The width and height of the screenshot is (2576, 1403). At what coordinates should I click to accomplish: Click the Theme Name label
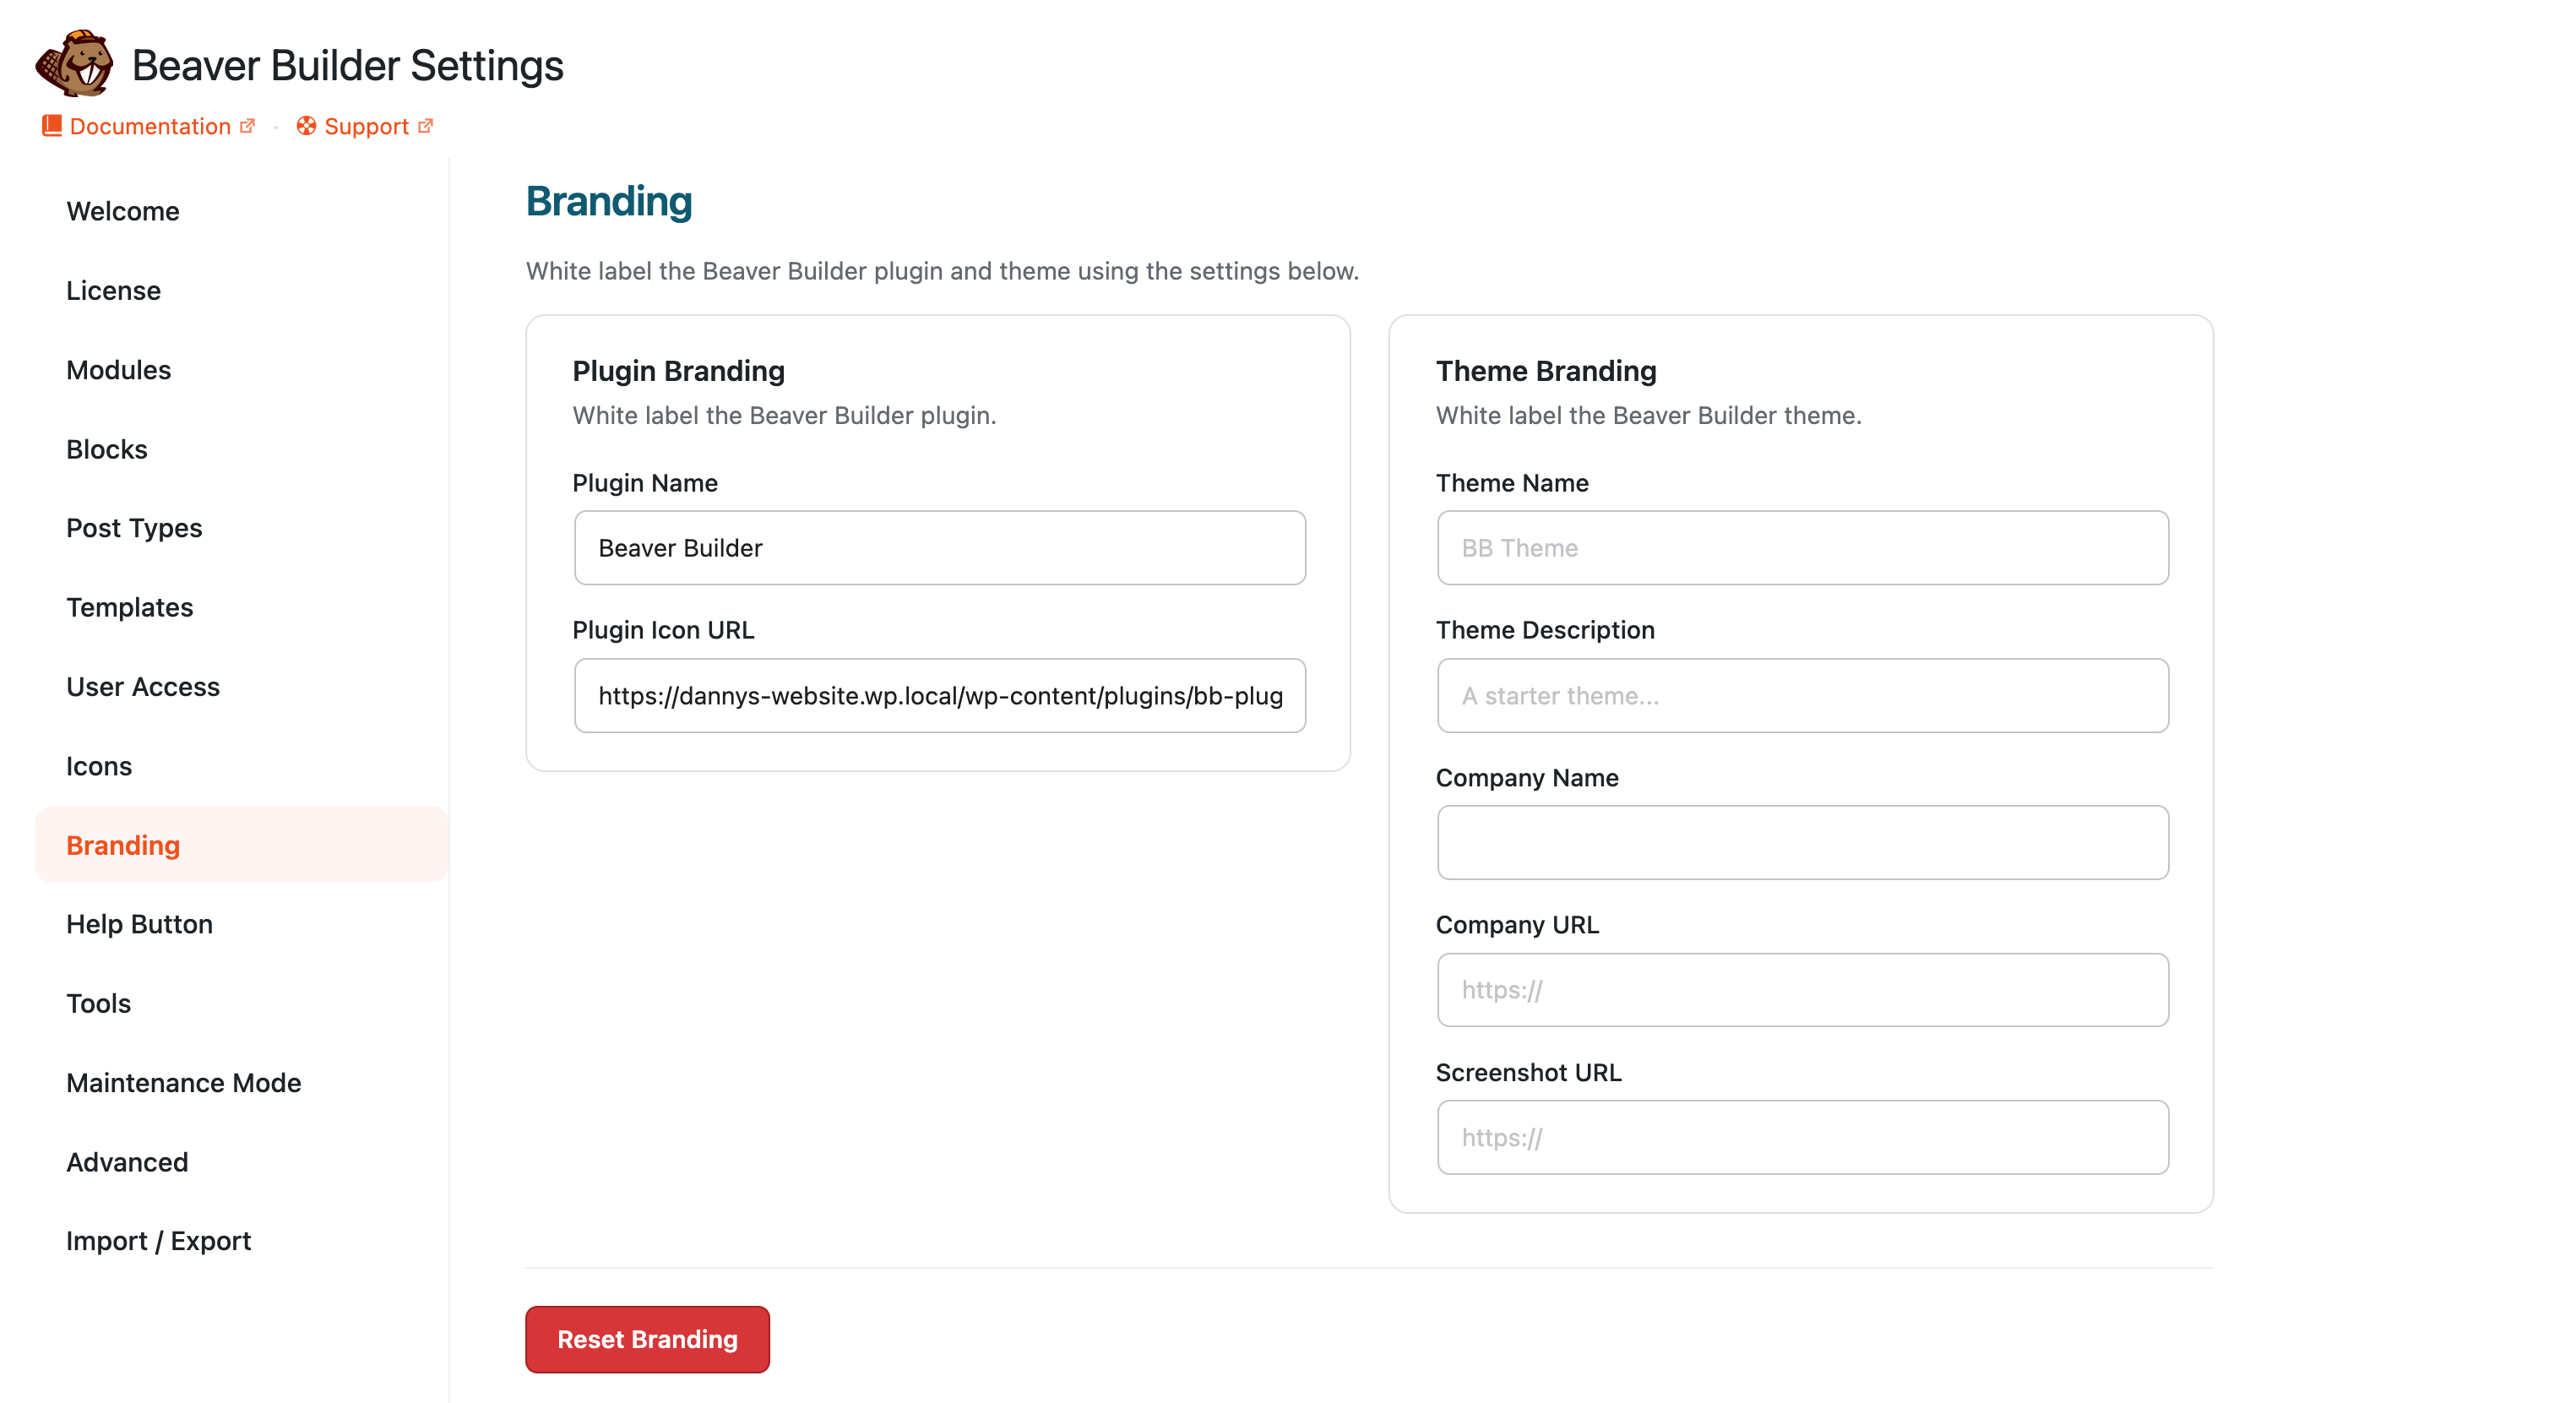coord(1512,483)
